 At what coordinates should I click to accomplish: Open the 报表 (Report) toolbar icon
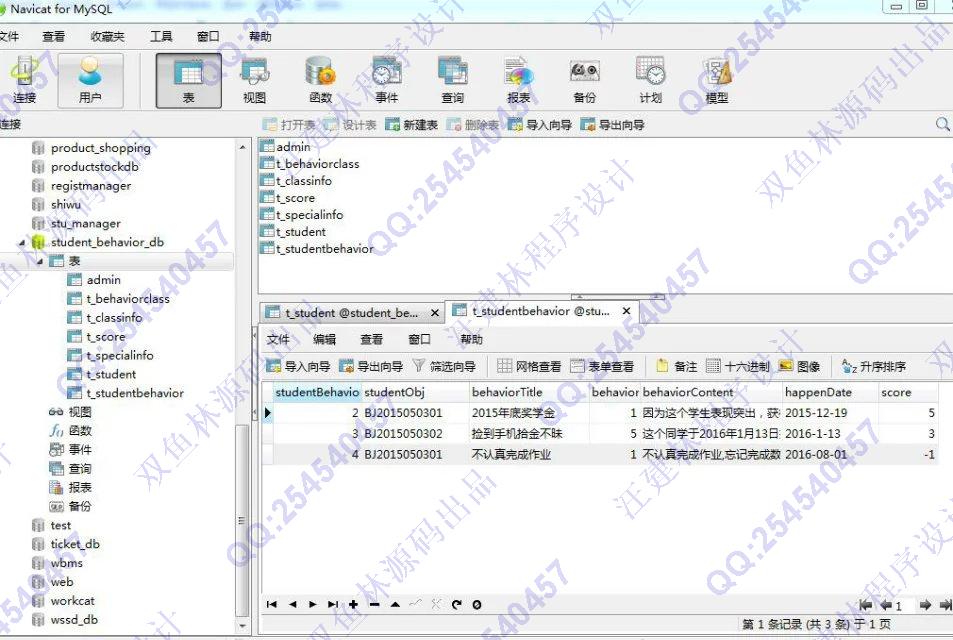(518, 80)
